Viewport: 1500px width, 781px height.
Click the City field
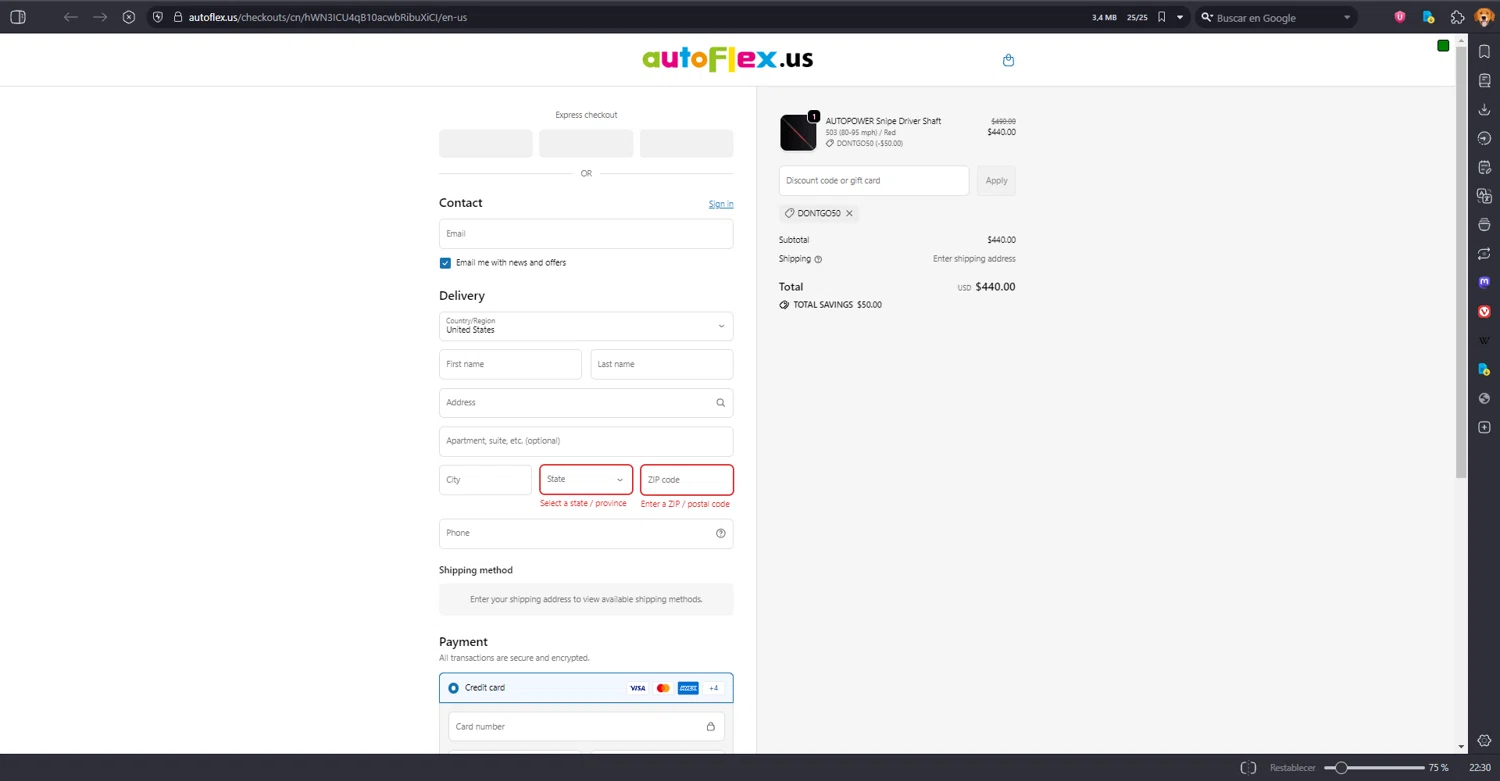click(x=485, y=480)
